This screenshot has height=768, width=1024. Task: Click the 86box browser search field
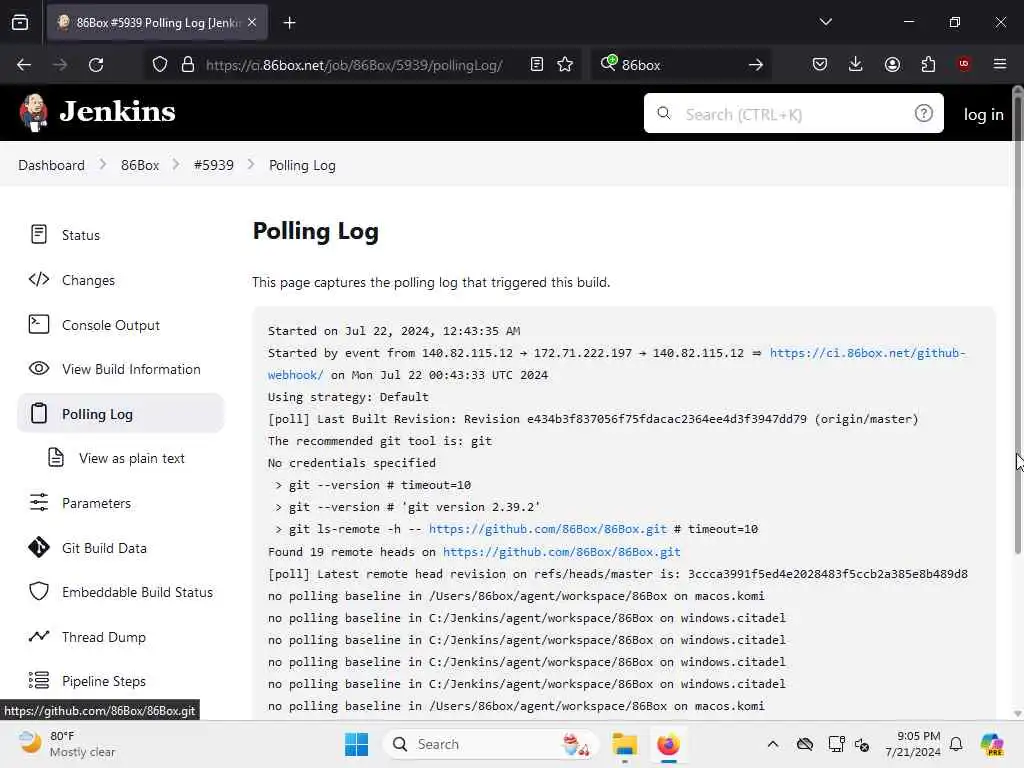coord(679,65)
